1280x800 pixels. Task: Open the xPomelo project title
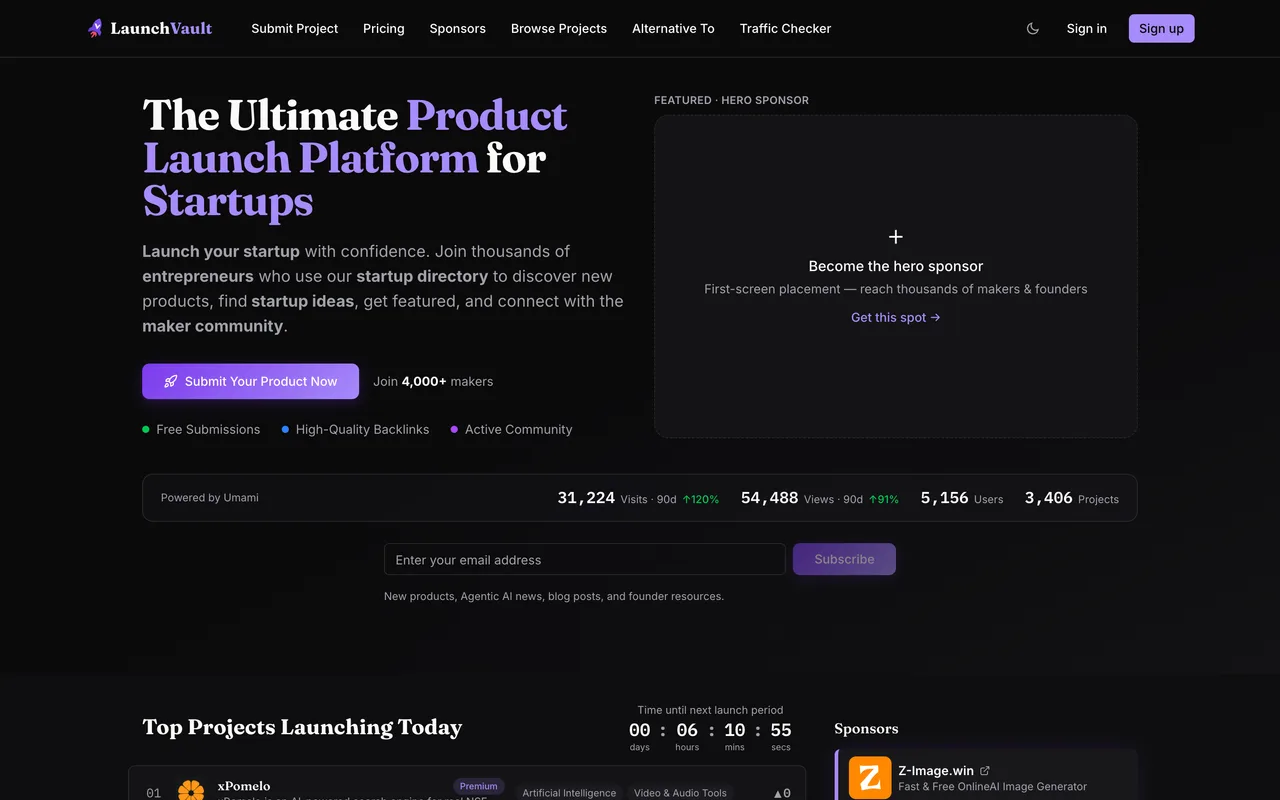coord(244,786)
